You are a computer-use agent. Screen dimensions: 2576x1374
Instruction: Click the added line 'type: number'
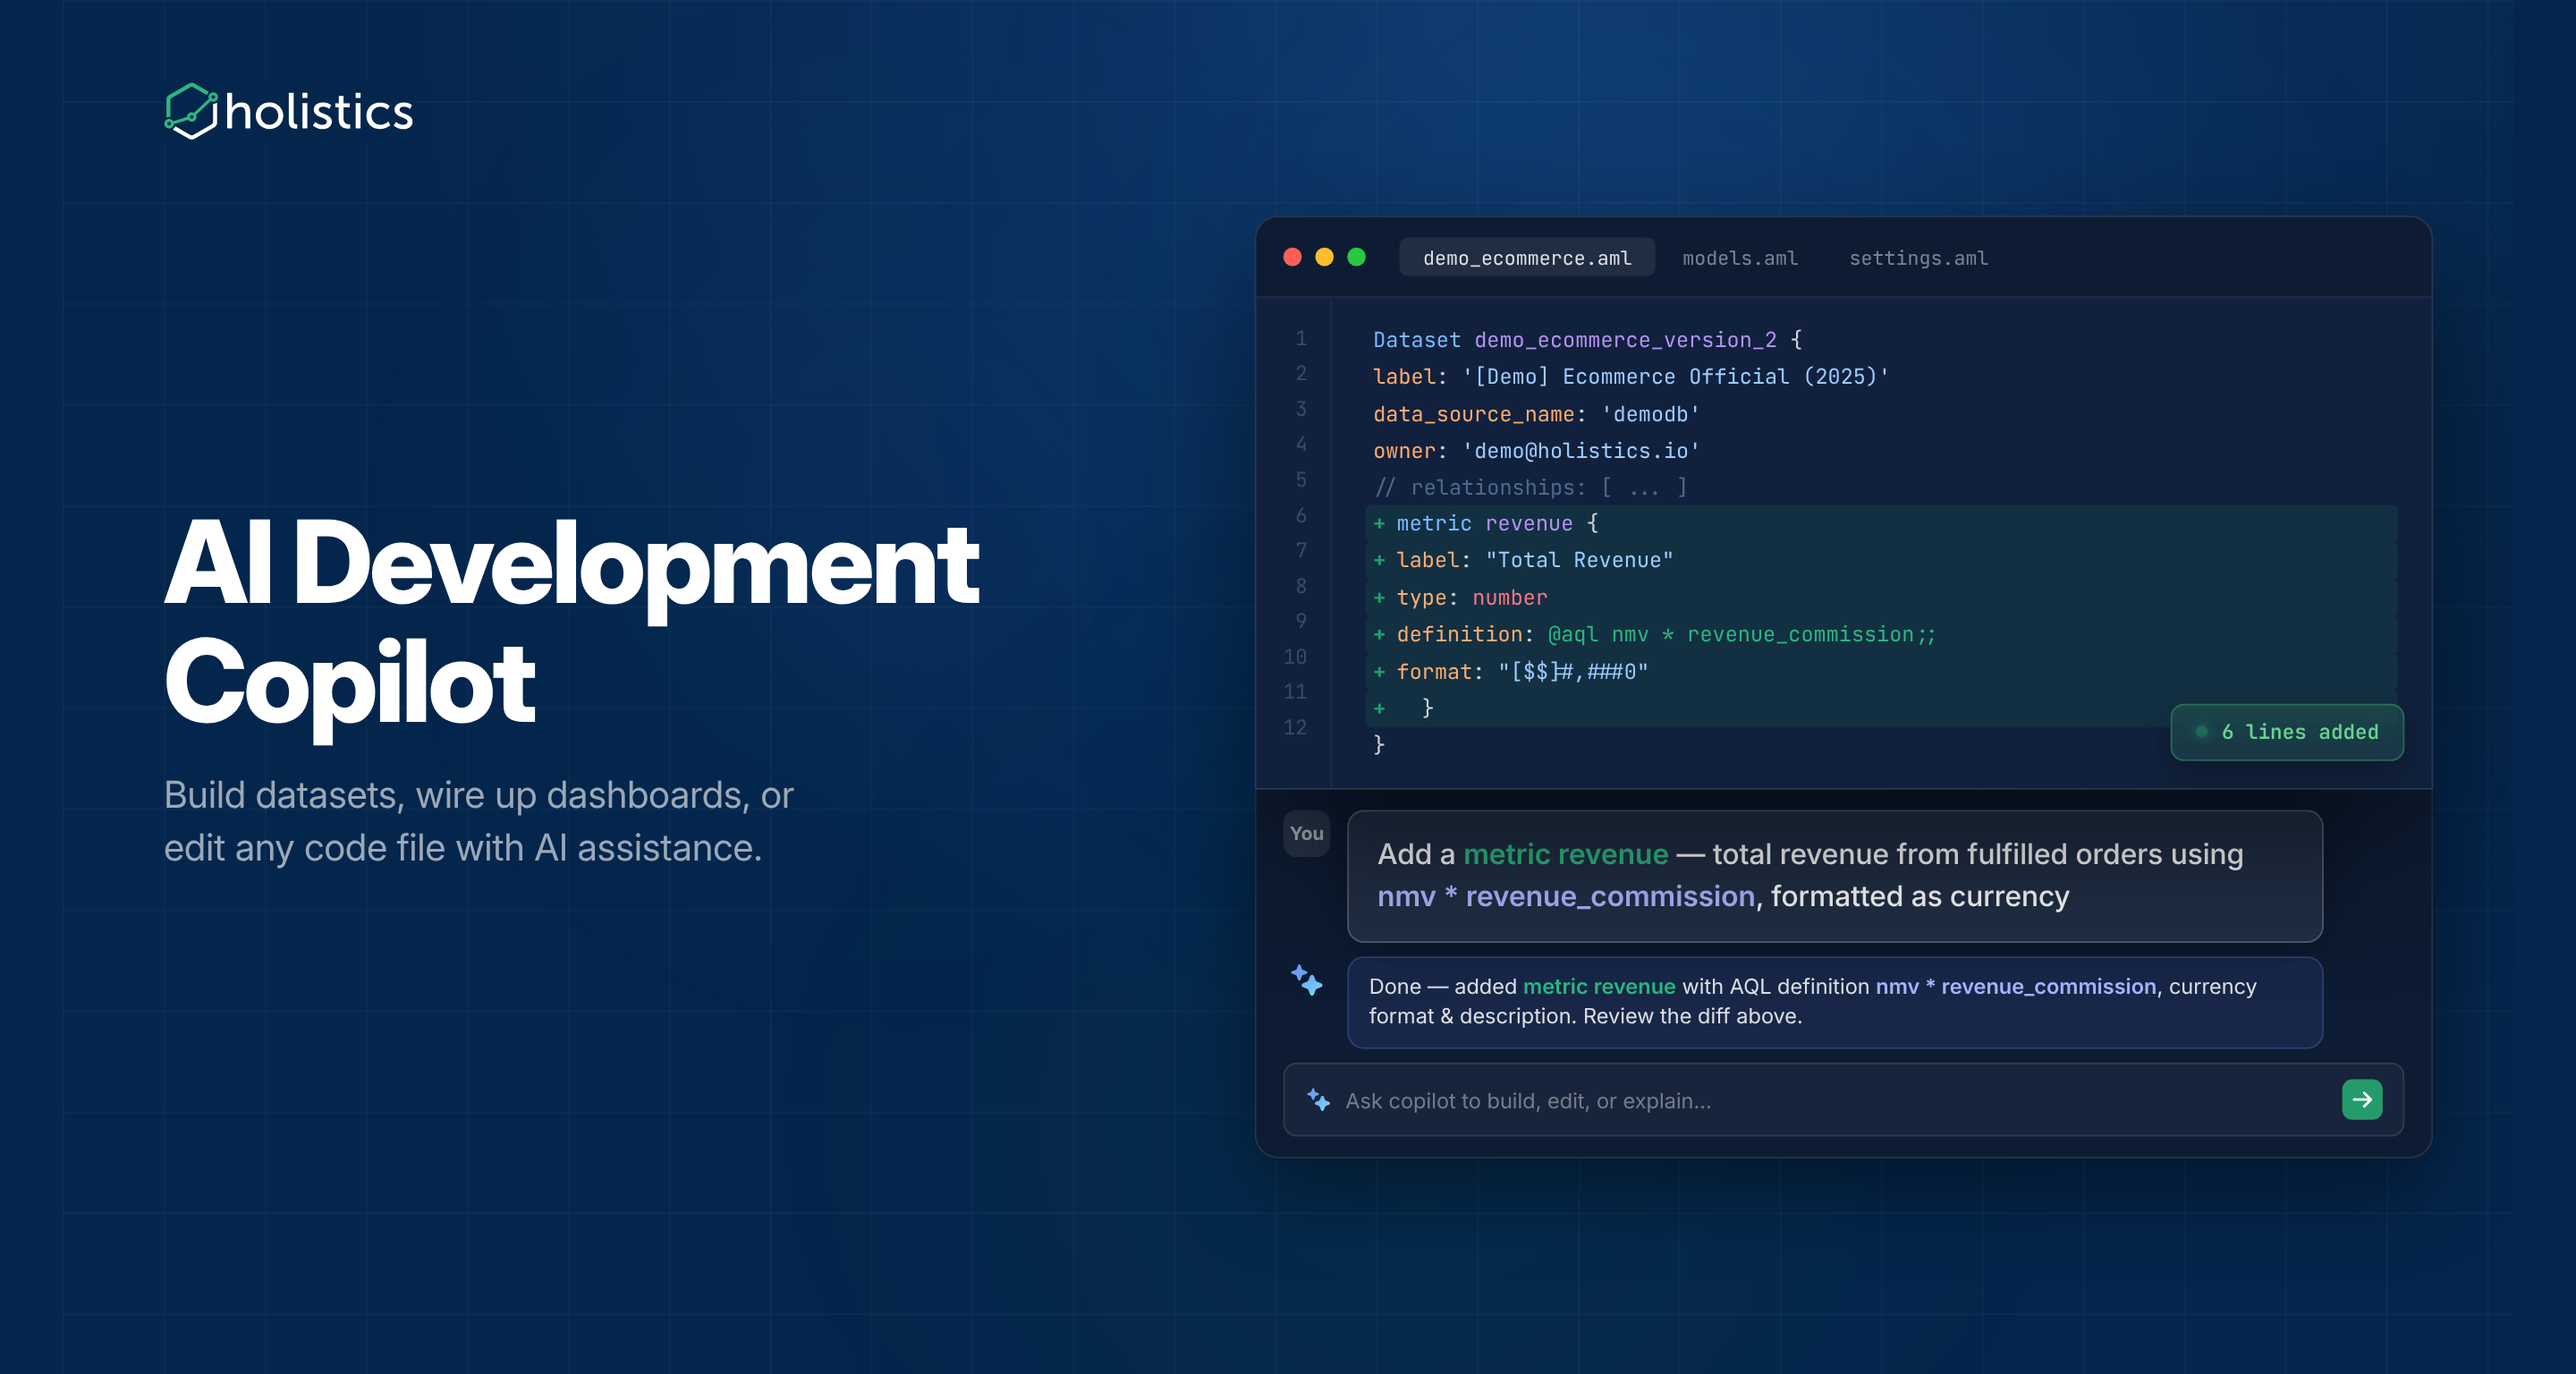coord(1881,598)
